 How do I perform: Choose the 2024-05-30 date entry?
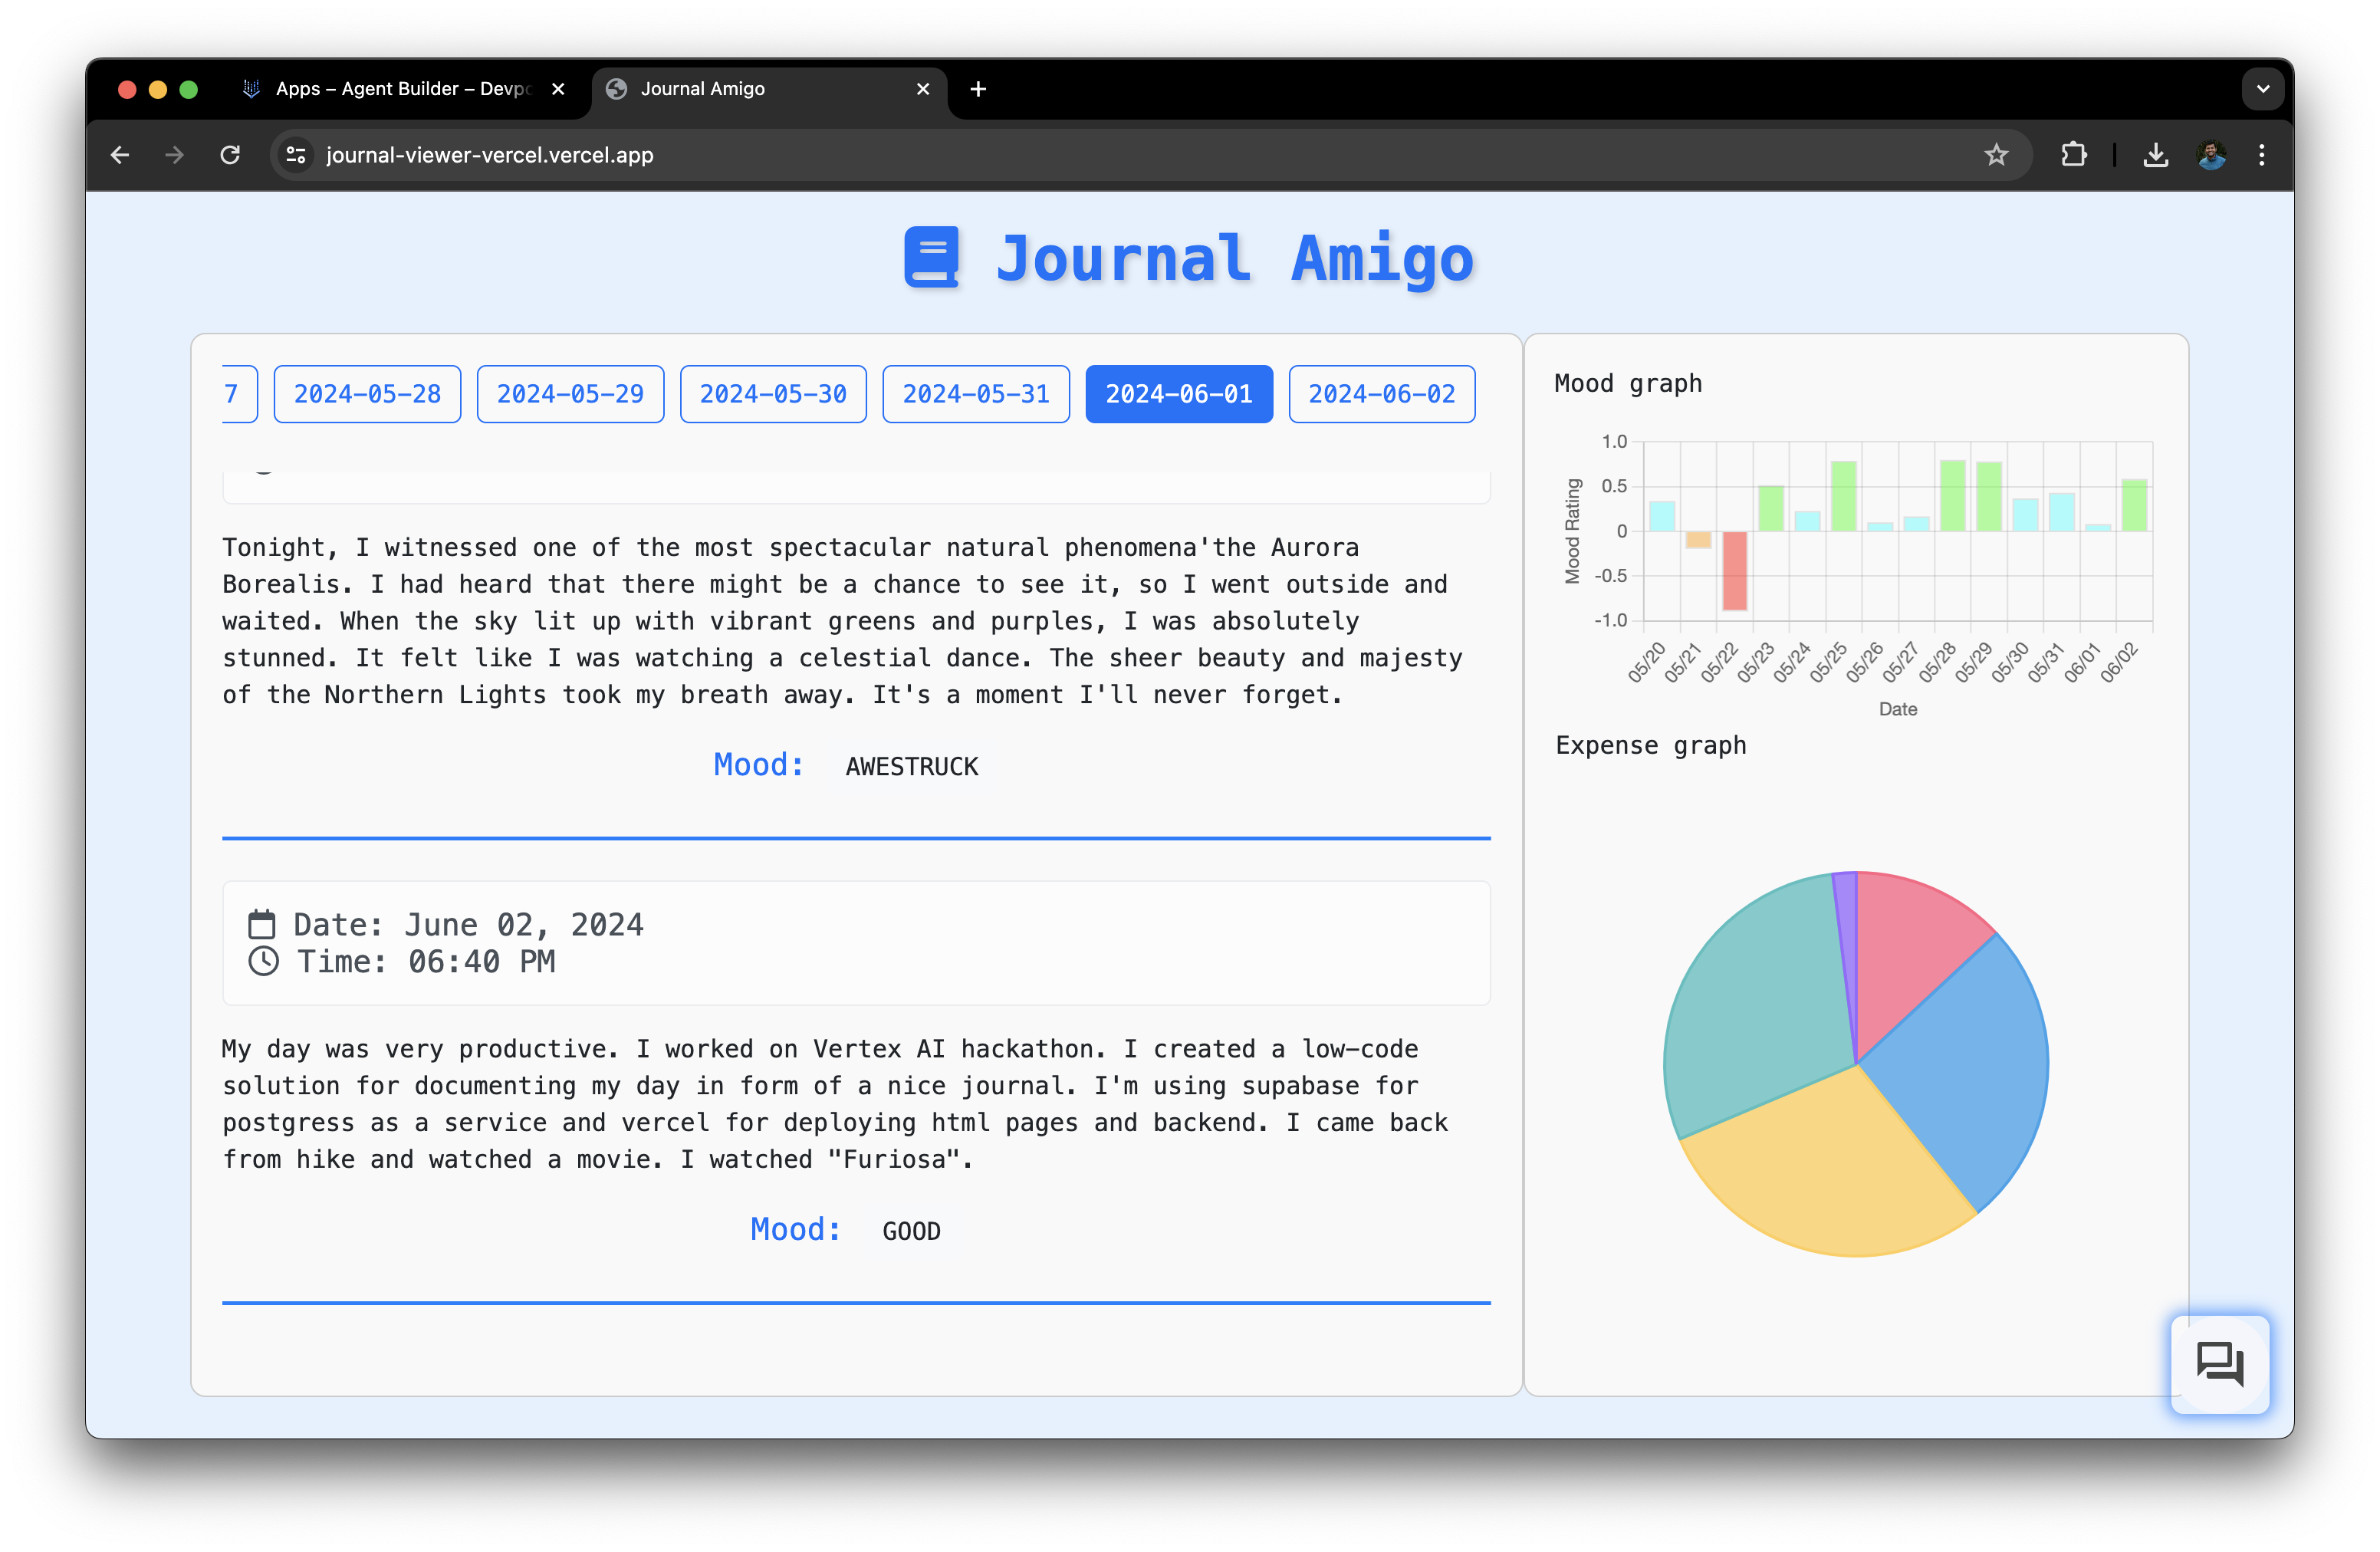point(773,394)
